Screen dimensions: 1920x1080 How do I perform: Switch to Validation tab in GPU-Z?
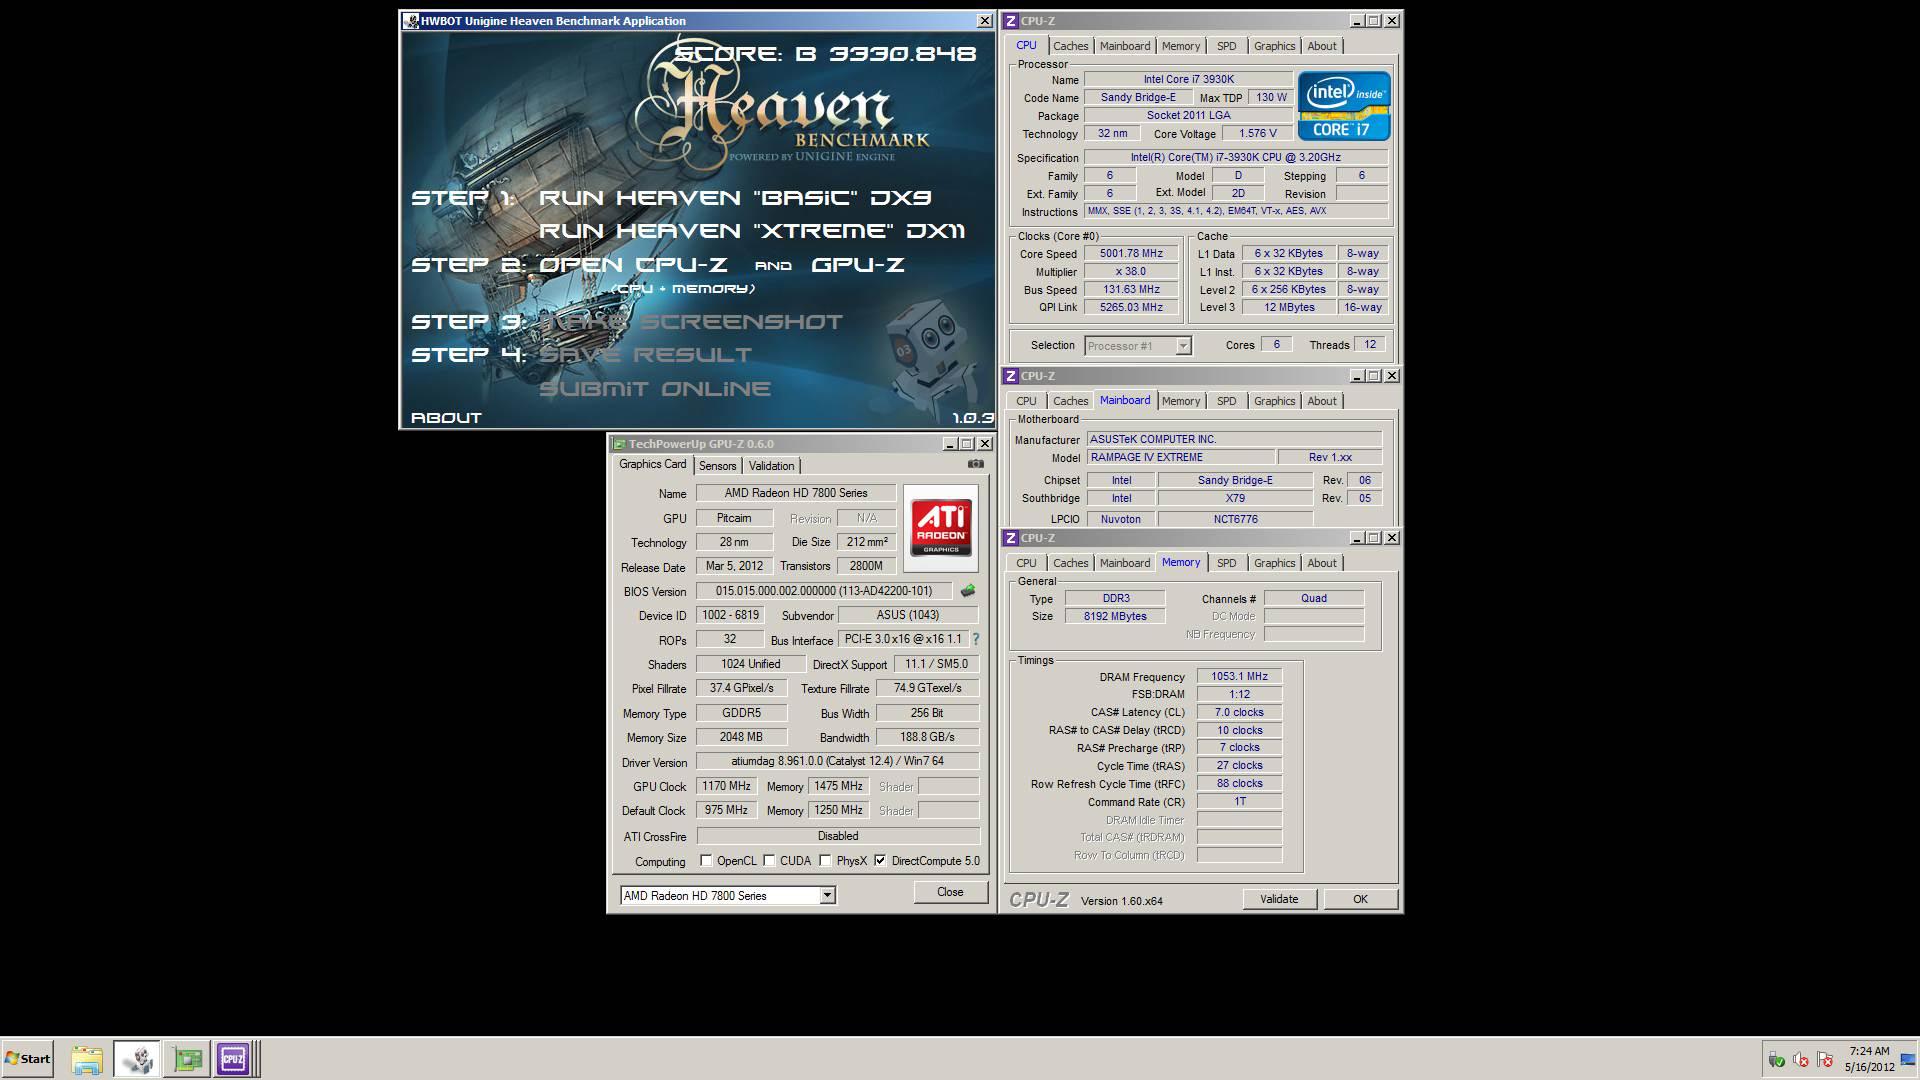tap(771, 466)
